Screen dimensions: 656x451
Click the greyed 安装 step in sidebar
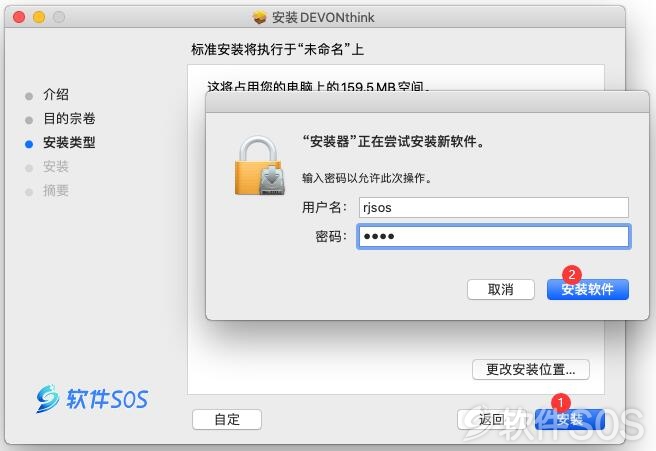[x=56, y=167]
